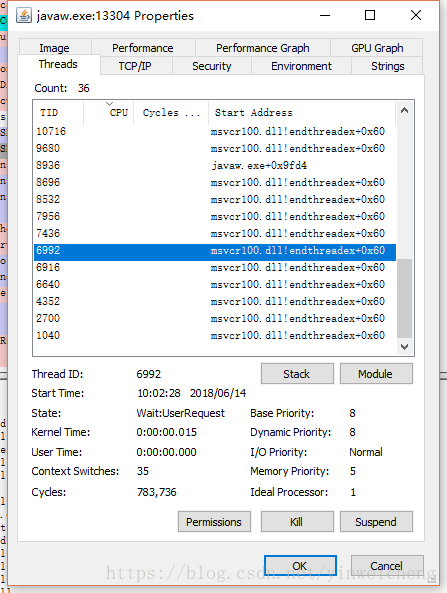Select thread row 4352

coord(215,301)
